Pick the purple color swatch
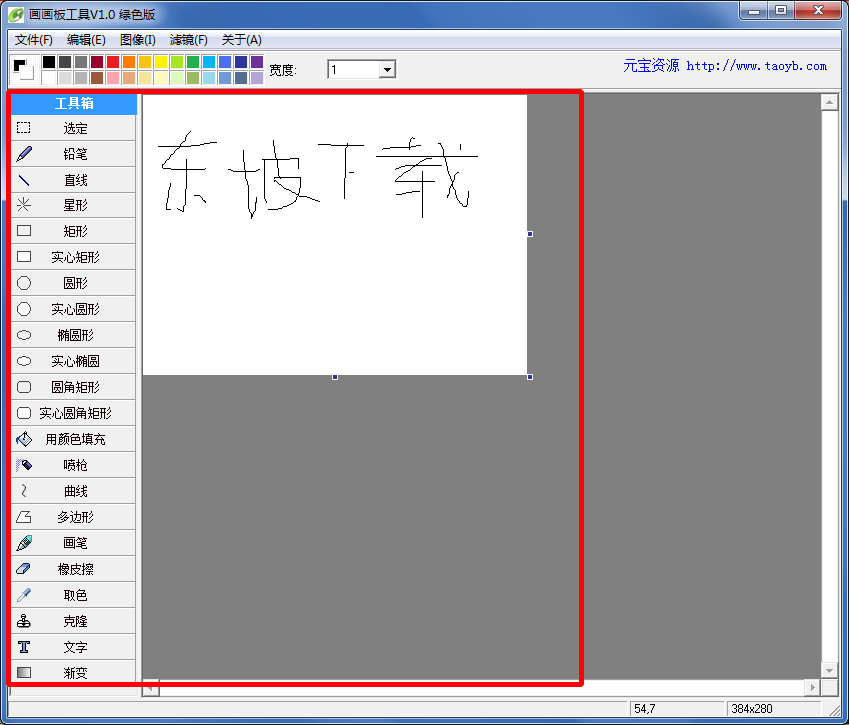The height and width of the screenshot is (725, 849). point(257,62)
